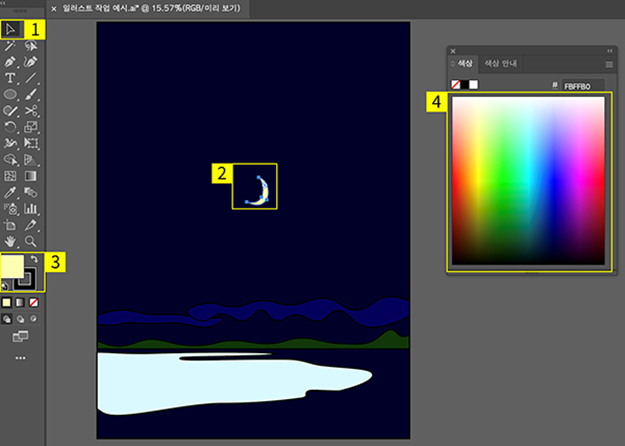Select the Perspective Grid tool
Image resolution: width=625 pixels, height=446 pixels.
coord(31,160)
